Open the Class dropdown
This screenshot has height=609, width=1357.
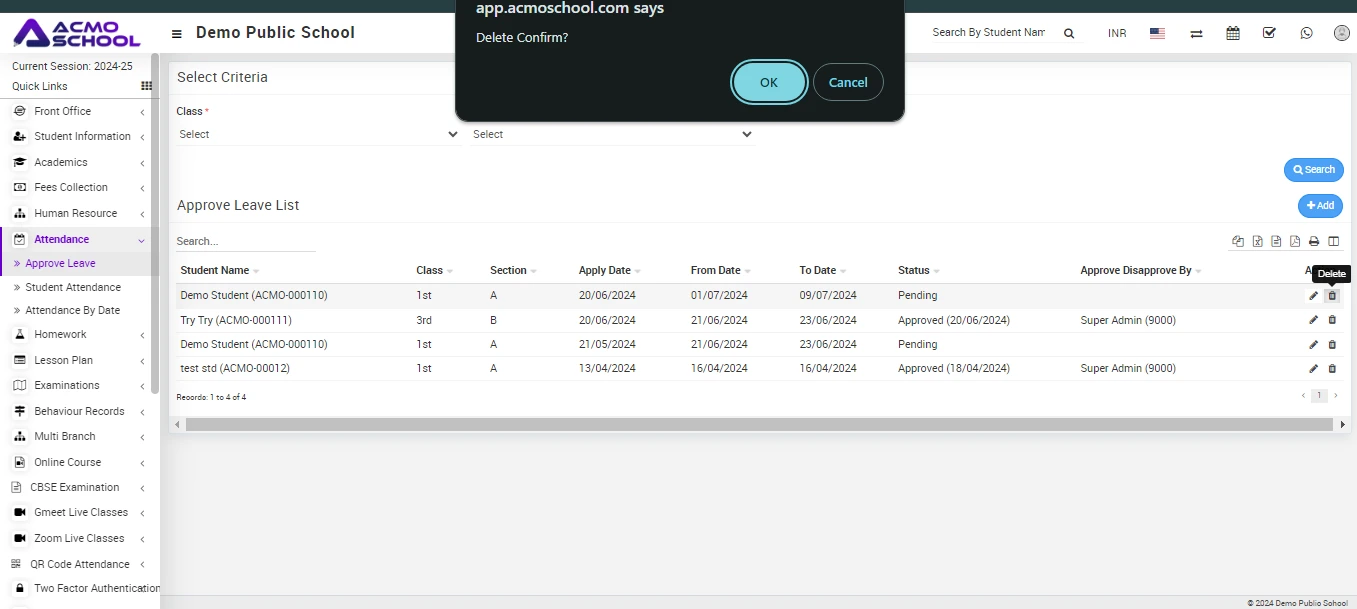point(317,134)
